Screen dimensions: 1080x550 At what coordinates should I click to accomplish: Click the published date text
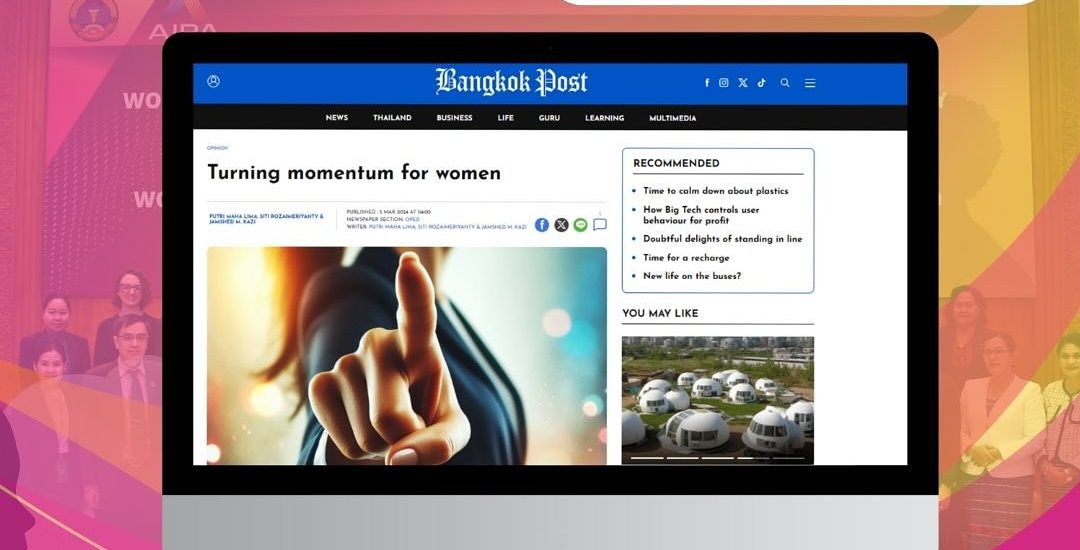tap(388, 212)
